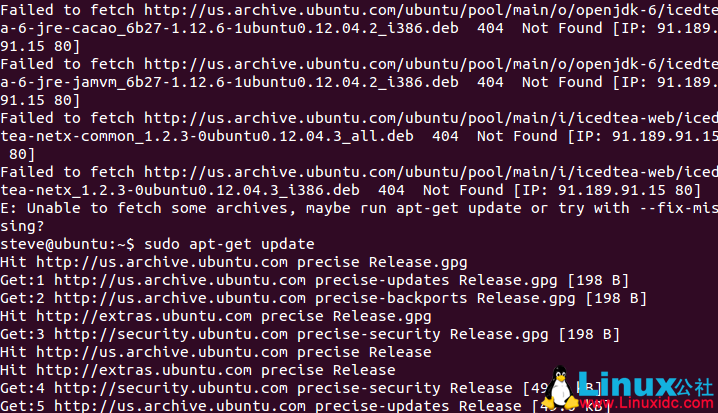
Task: Click the blue Linux公社 logo text
Action: click(646, 384)
